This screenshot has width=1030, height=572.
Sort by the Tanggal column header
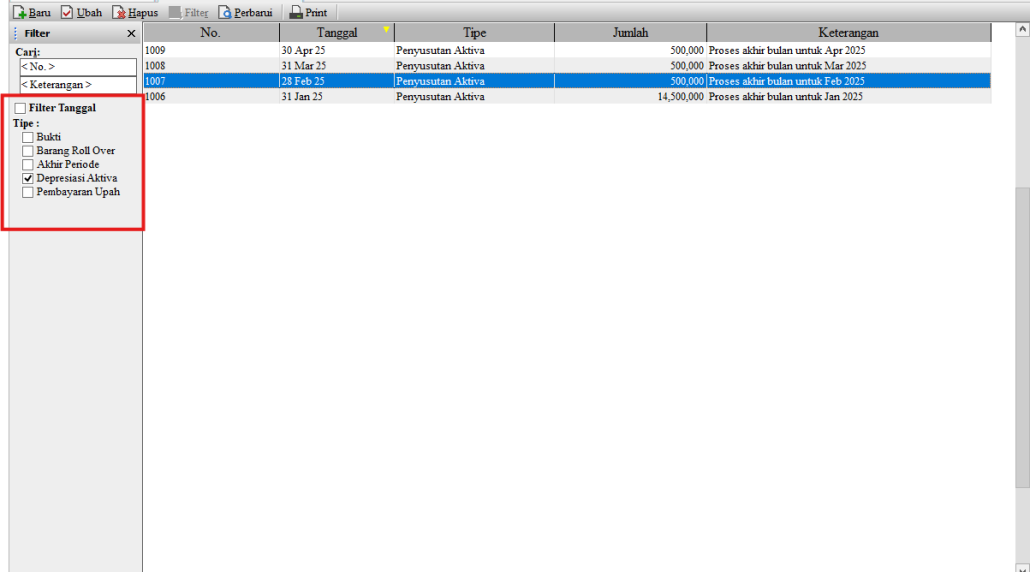[x=337, y=33]
